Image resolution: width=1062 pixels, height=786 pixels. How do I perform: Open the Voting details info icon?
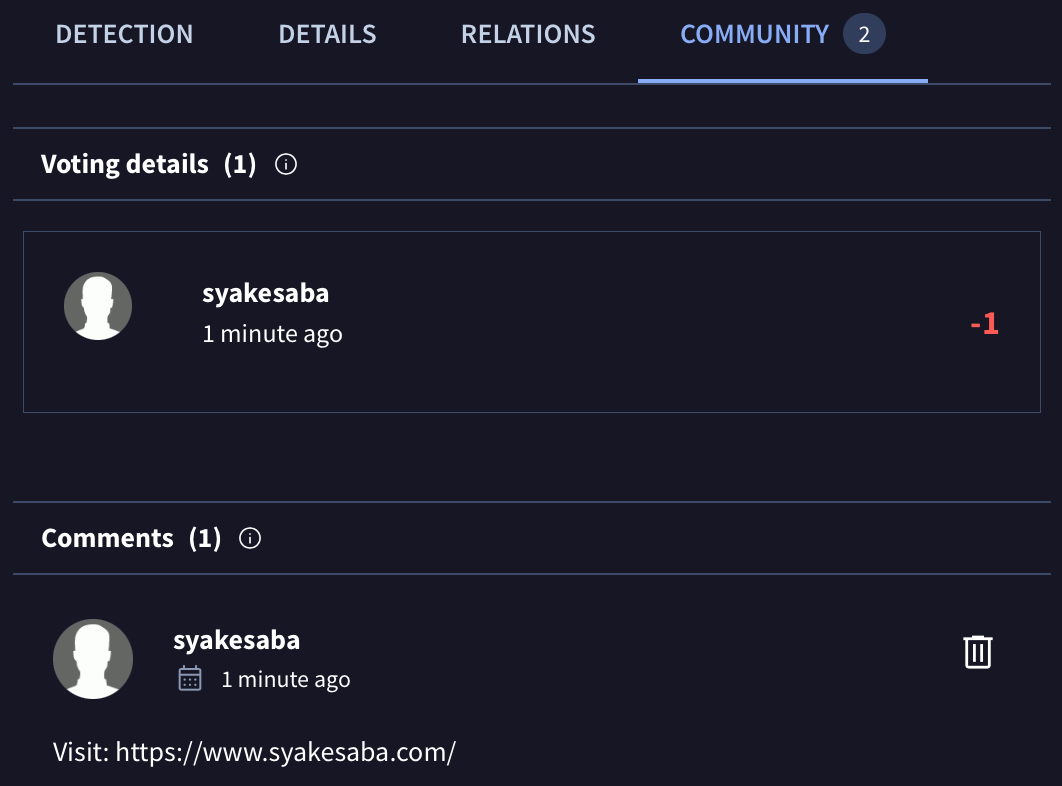tap(285, 164)
